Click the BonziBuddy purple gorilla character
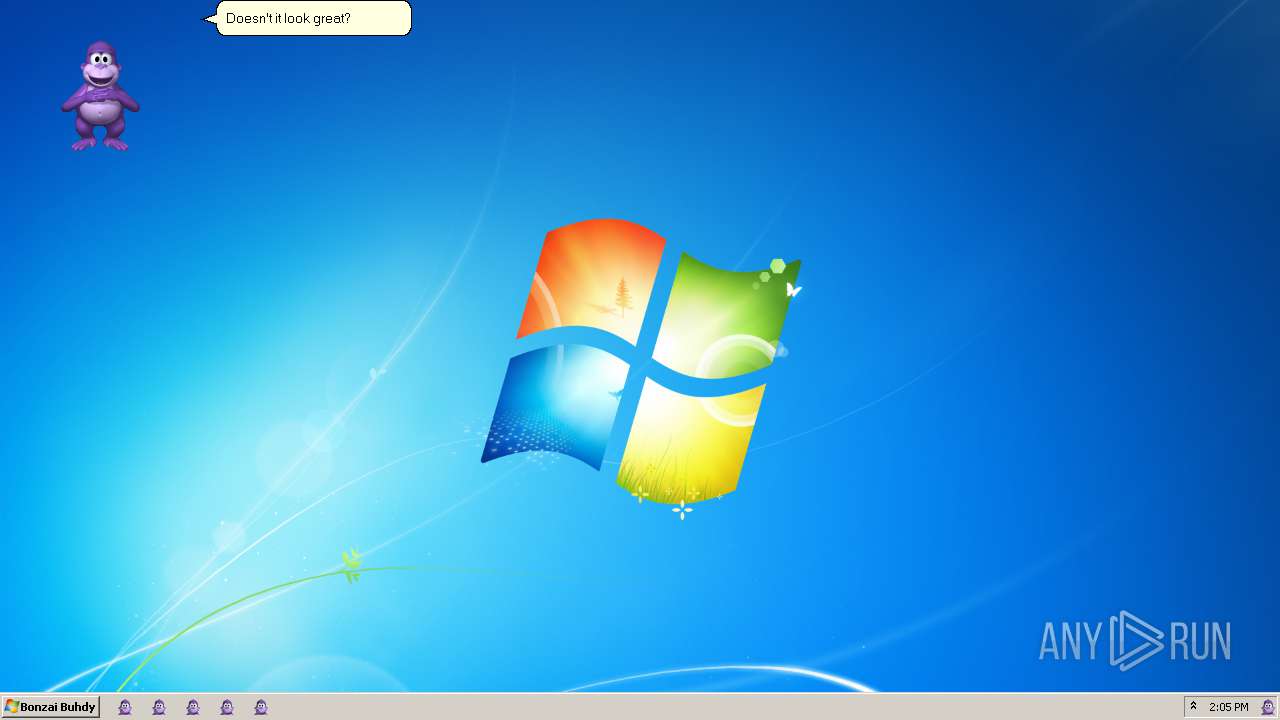1280x720 pixels. [x=100, y=96]
